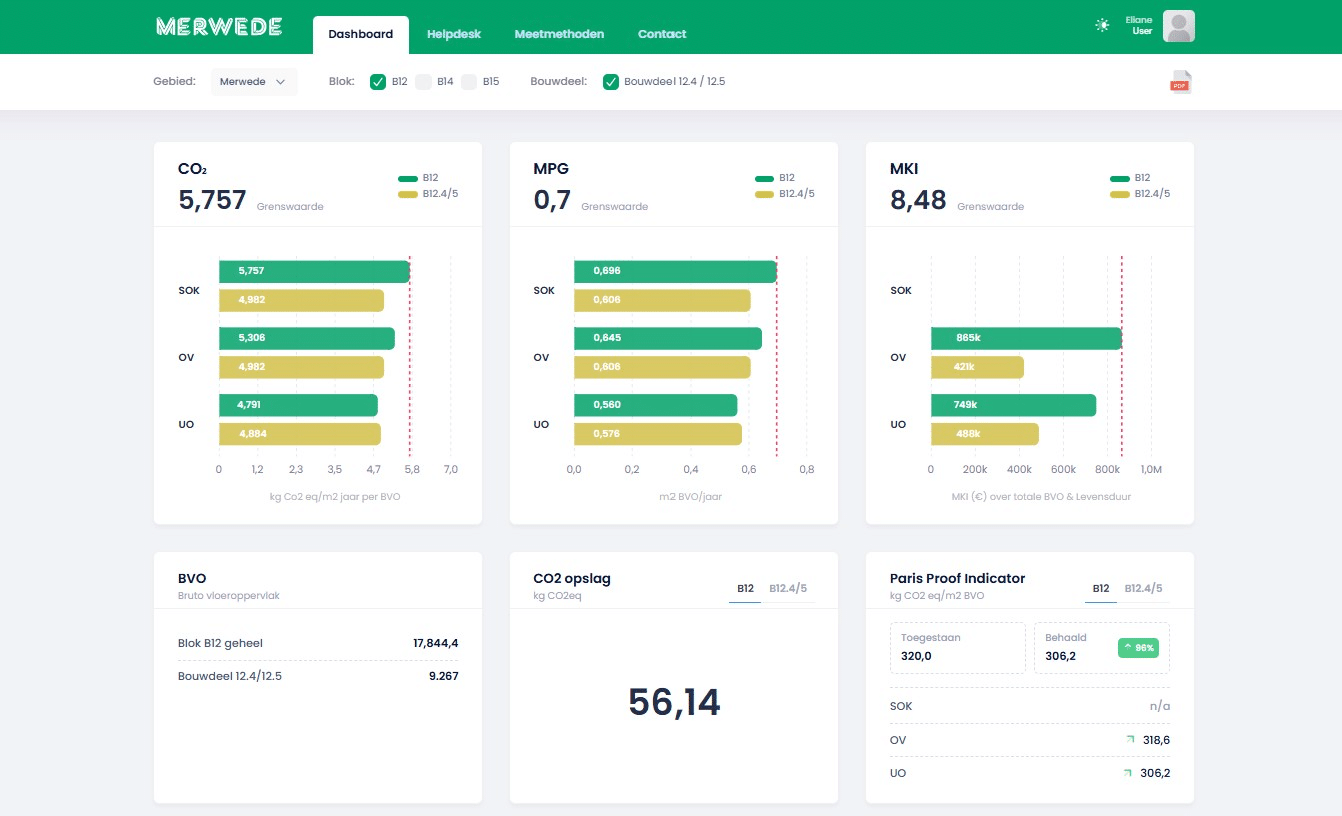Click the user profile avatar
The height and width of the screenshot is (816, 1342).
(1178, 26)
